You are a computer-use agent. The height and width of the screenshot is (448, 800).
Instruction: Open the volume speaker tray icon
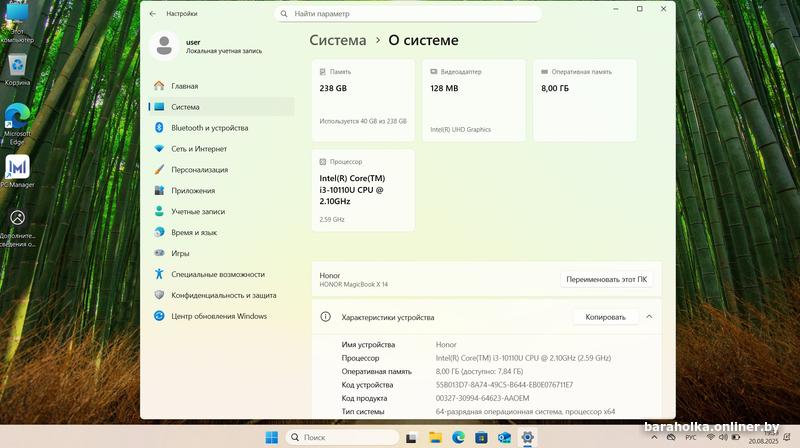(x=723, y=437)
